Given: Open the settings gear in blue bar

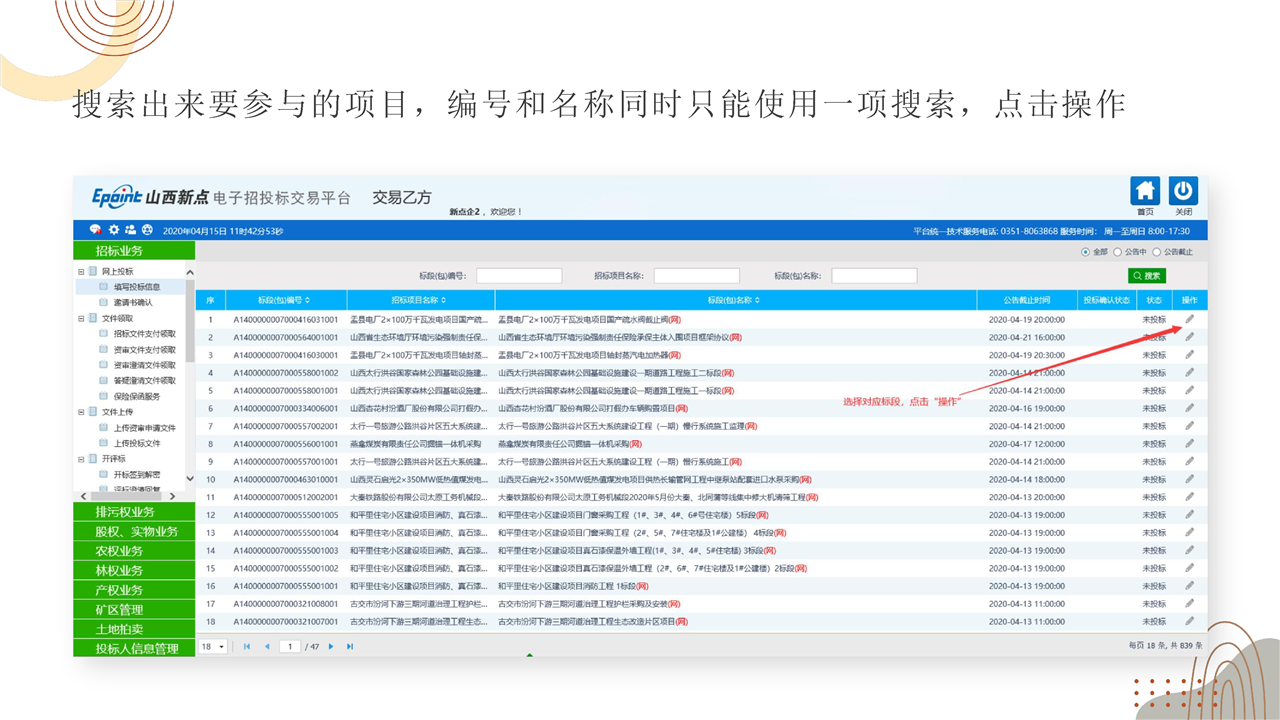Looking at the screenshot, I should (114, 230).
